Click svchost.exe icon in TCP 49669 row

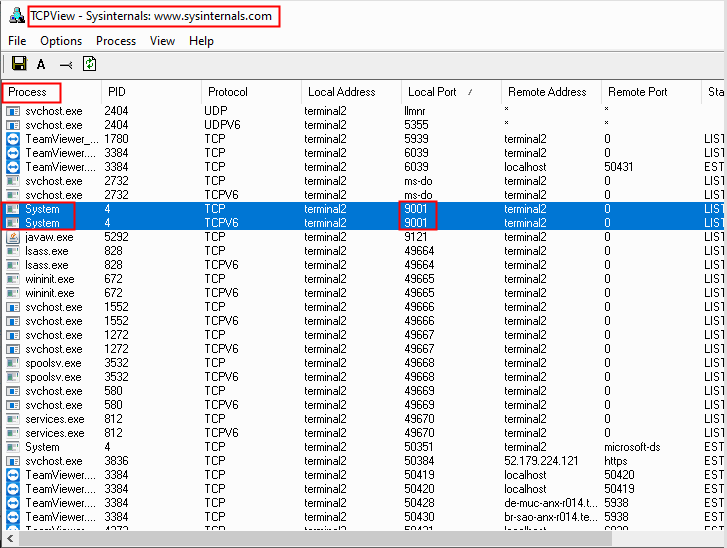coord(13,391)
